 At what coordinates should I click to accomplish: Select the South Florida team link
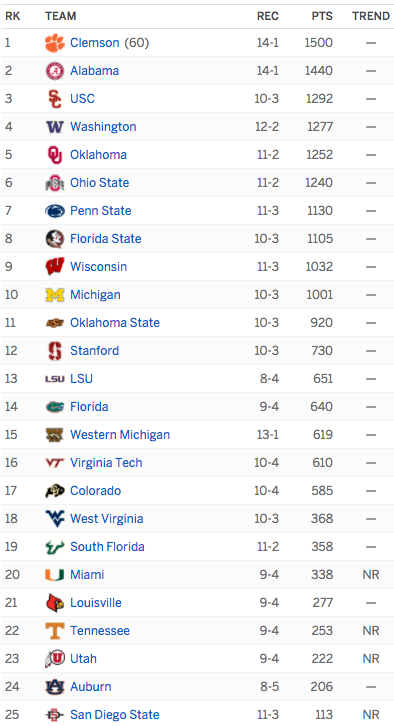click(x=107, y=547)
